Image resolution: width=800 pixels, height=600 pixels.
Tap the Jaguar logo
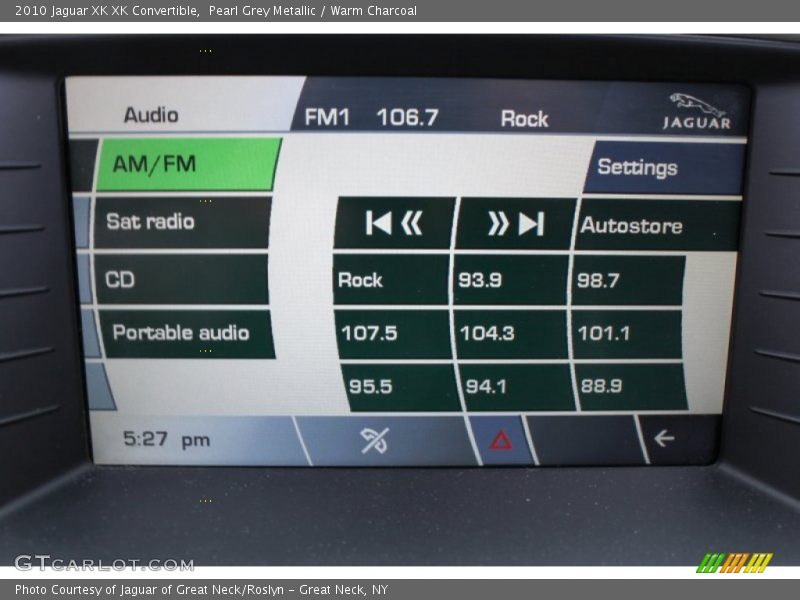point(697,112)
